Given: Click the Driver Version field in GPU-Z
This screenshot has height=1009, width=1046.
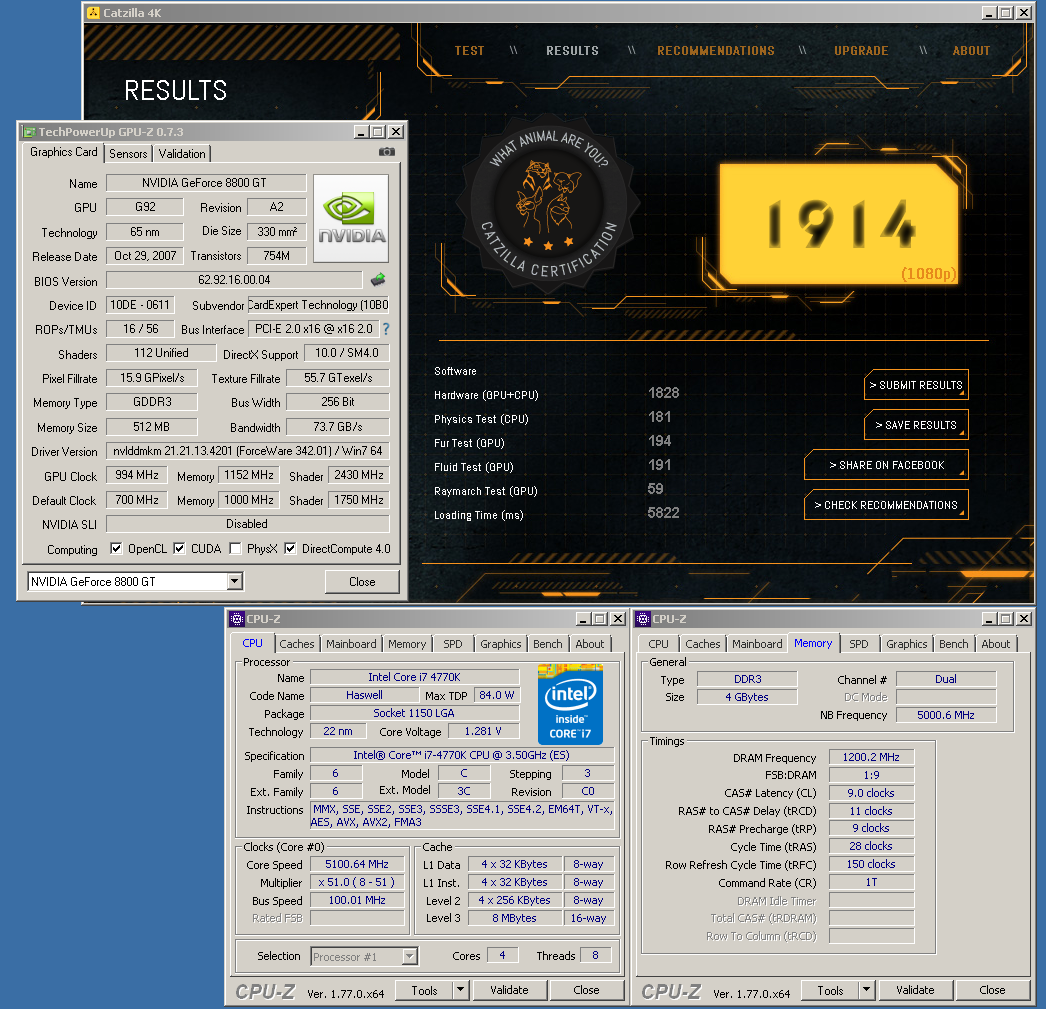Looking at the screenshot, I should pyautogui.click(x=247, y=451).
